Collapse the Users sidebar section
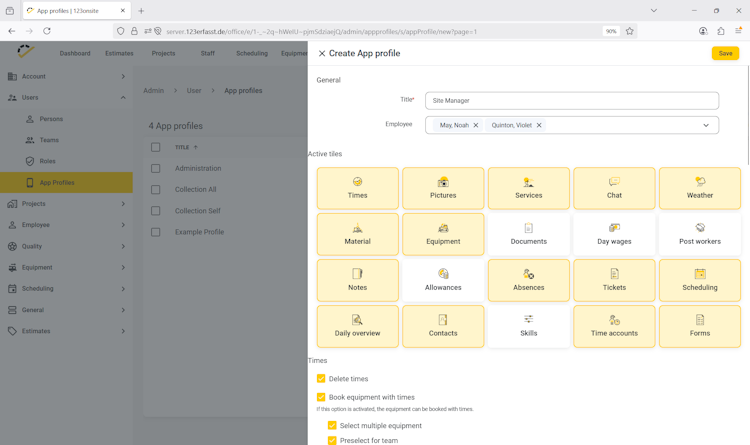Screen dimensions: 750x445 coord(66,98)
